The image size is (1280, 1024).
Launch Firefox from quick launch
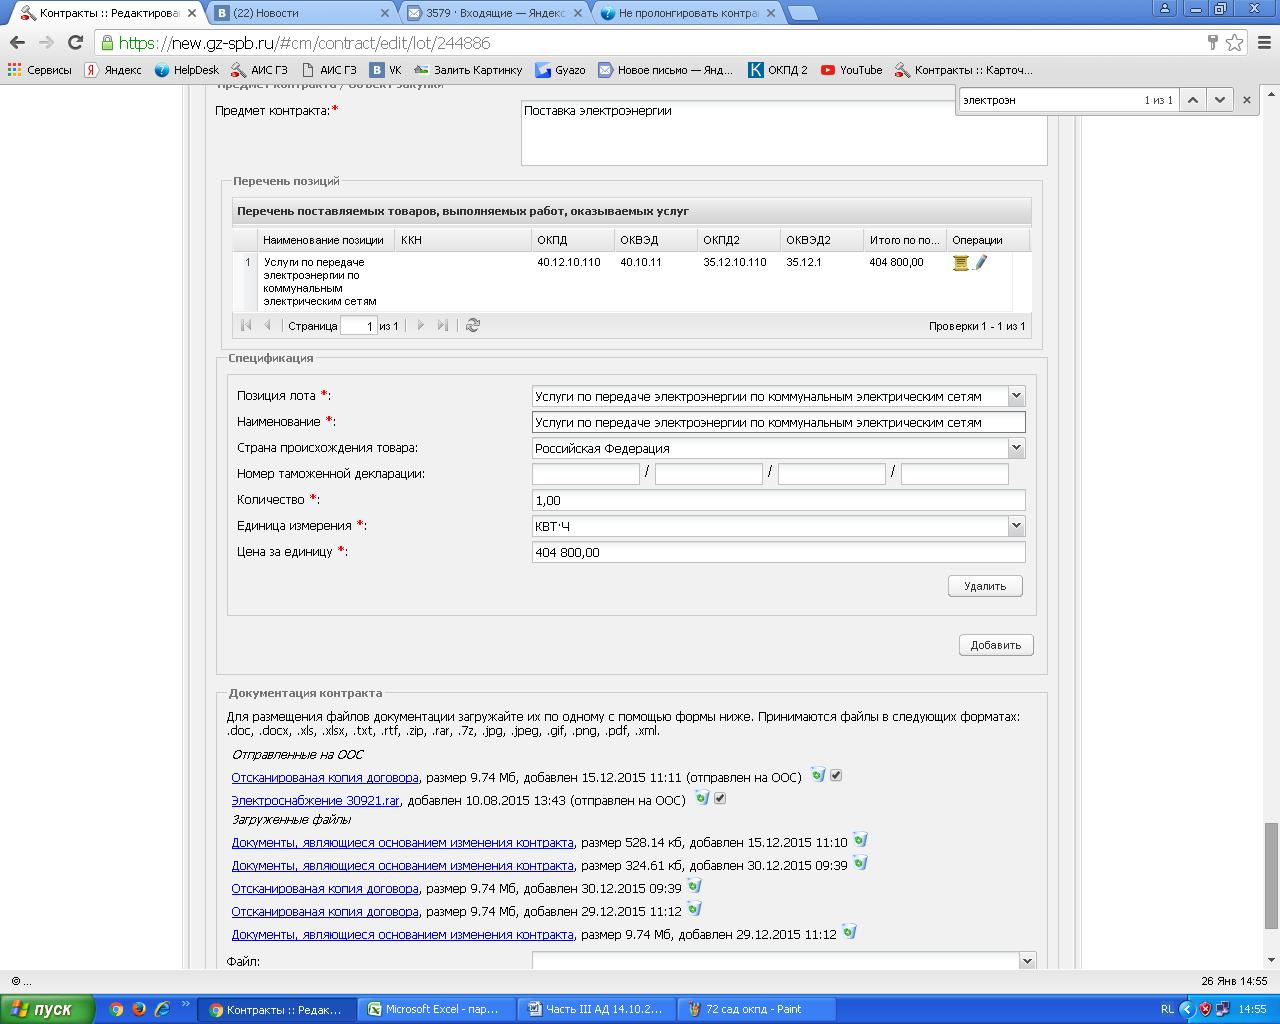click(139, 1009)
